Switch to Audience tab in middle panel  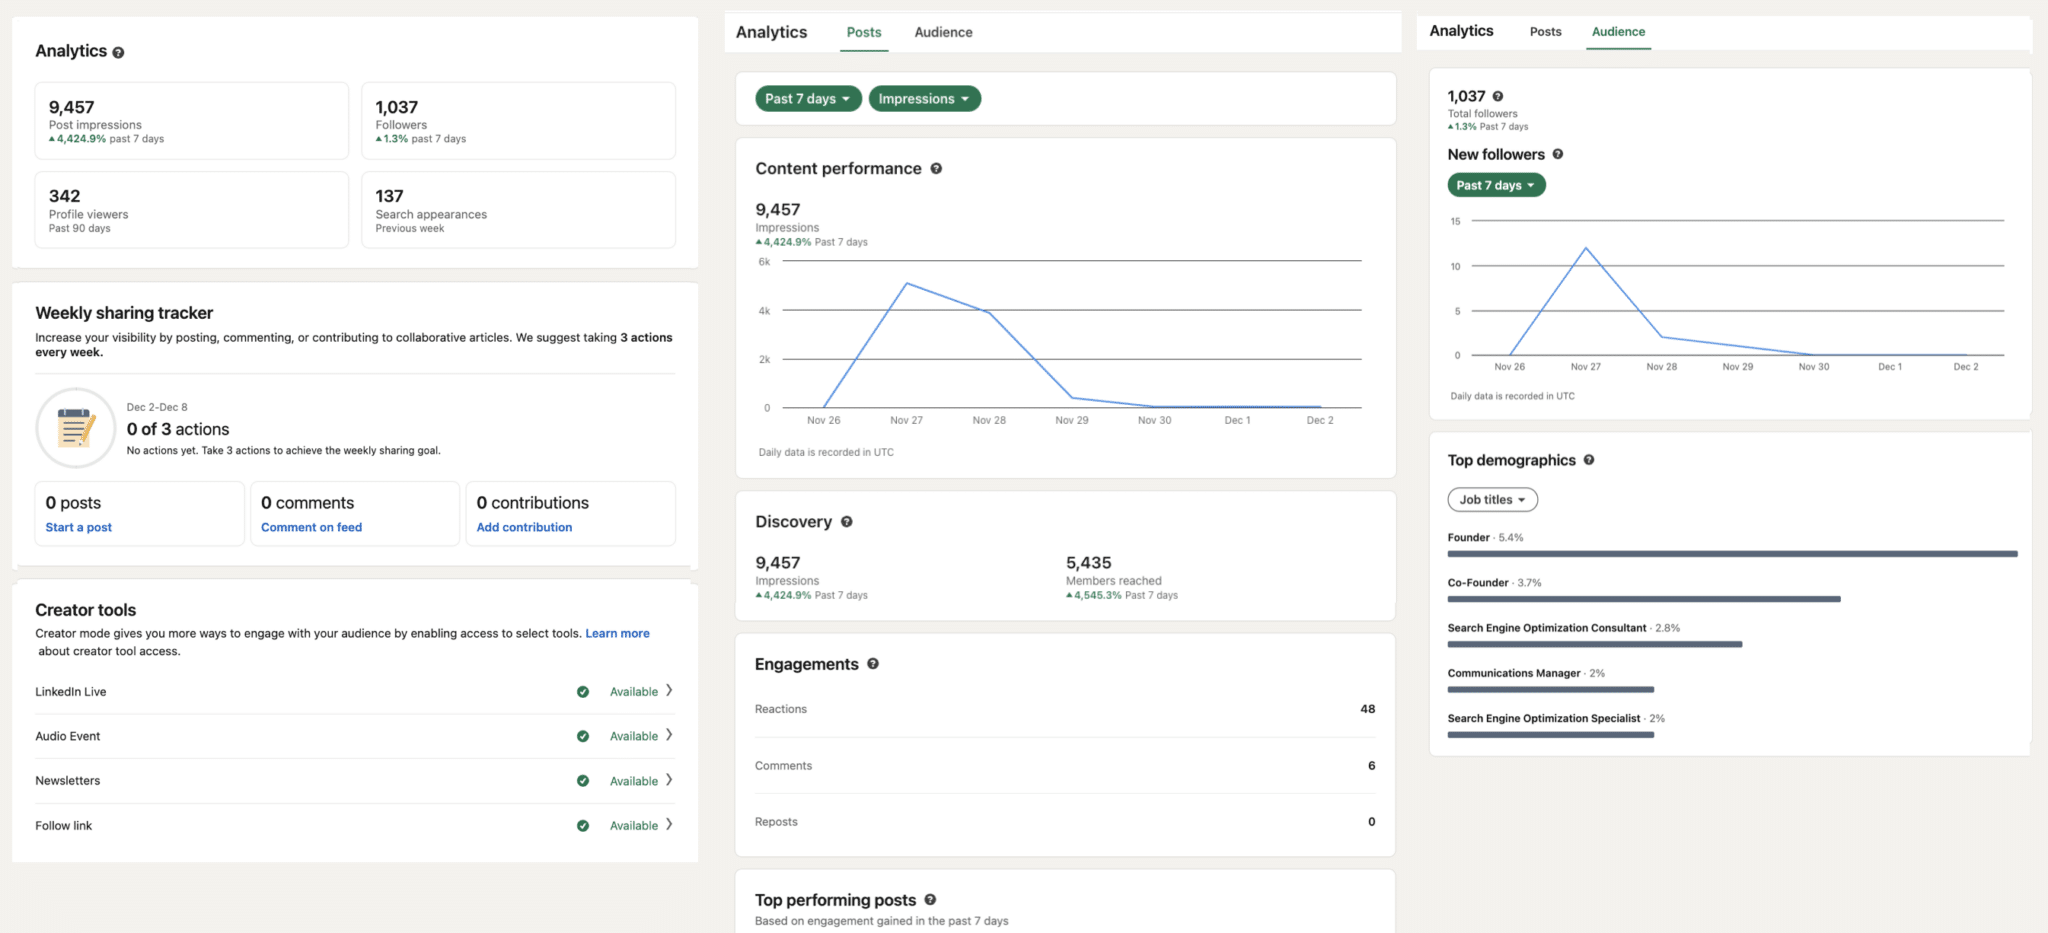[x=943, y=32]
